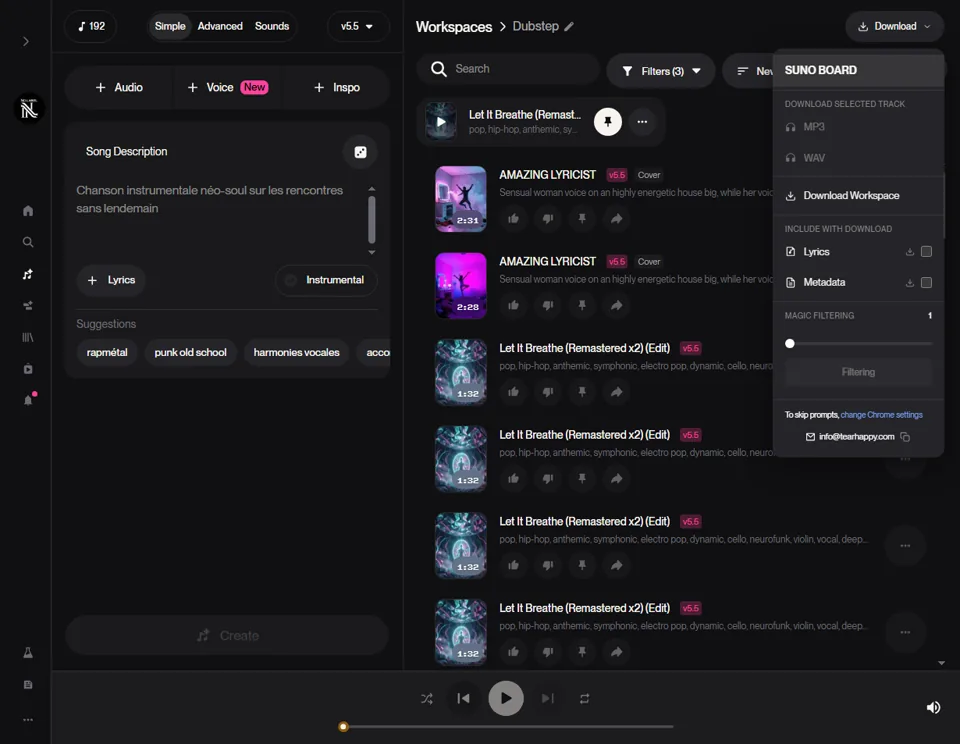Dislike second AMAZING LYRICIST track 2:28
This screenshot has height=744, width=960.
coord(548,305)
